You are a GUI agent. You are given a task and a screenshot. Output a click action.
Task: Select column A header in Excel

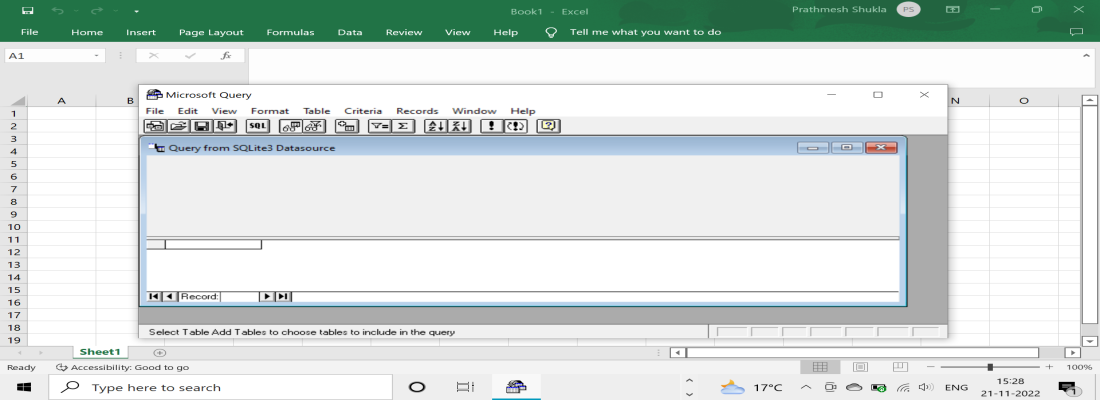tap(62, 101)
